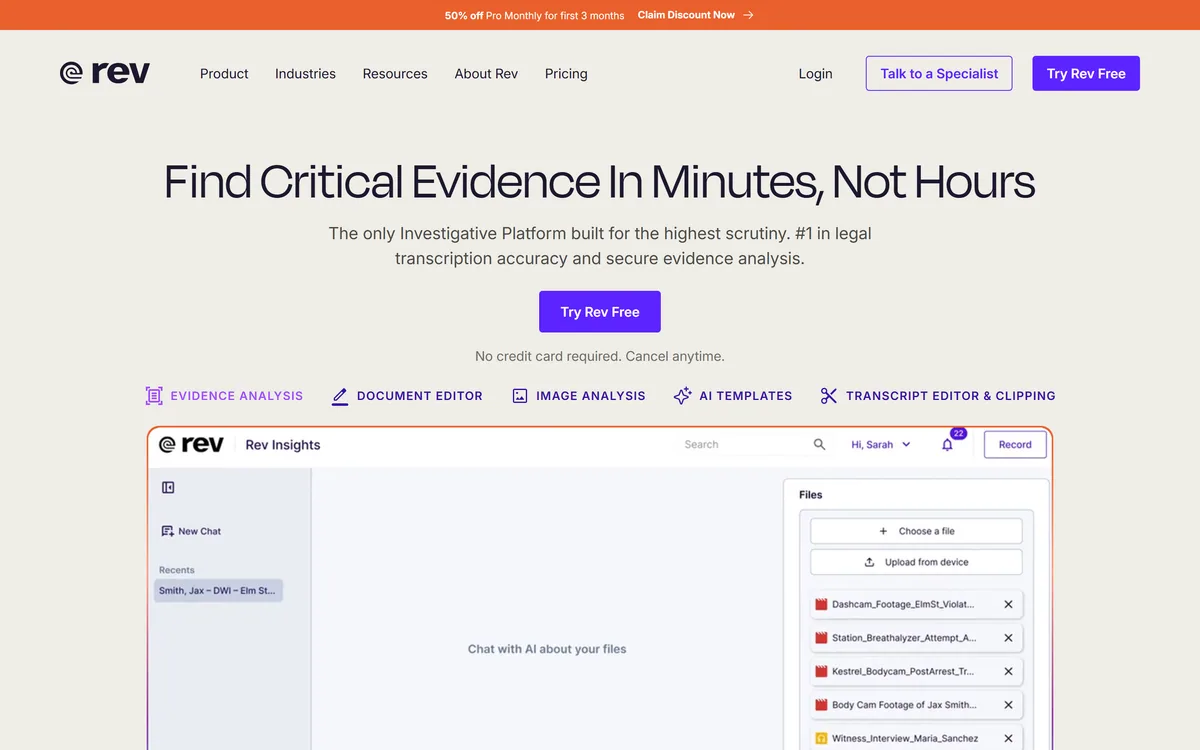Click the Rev logo inside the Insights app
The width and height of the screenshot is (1200, 750).
191,445
